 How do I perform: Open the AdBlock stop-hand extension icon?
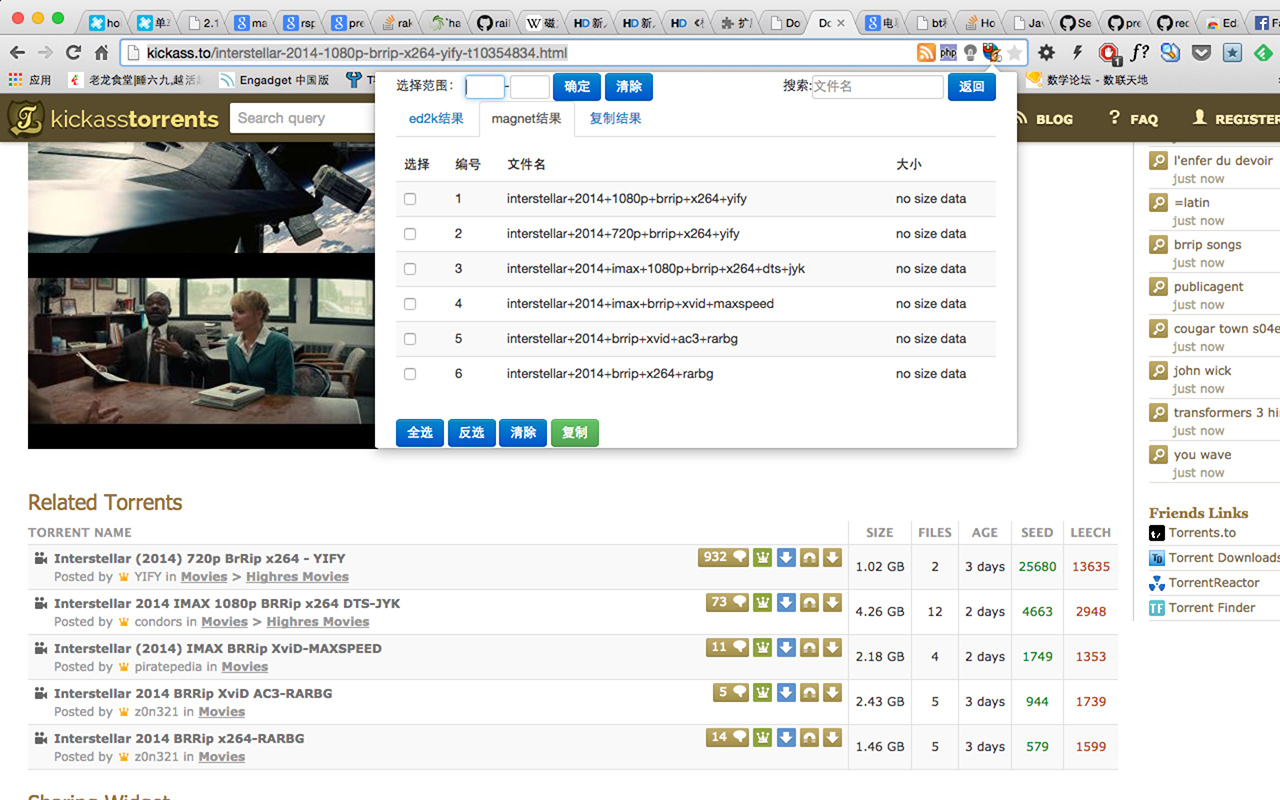click(1108, 53)
